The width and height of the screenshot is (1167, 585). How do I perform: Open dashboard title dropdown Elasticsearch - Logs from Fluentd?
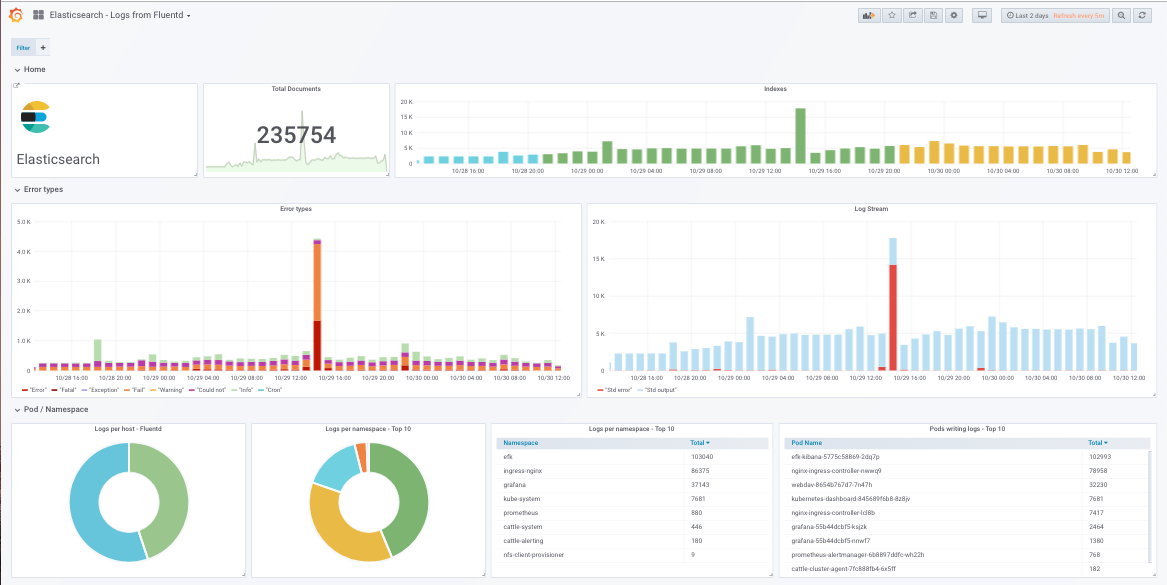(x=120, y=15)
